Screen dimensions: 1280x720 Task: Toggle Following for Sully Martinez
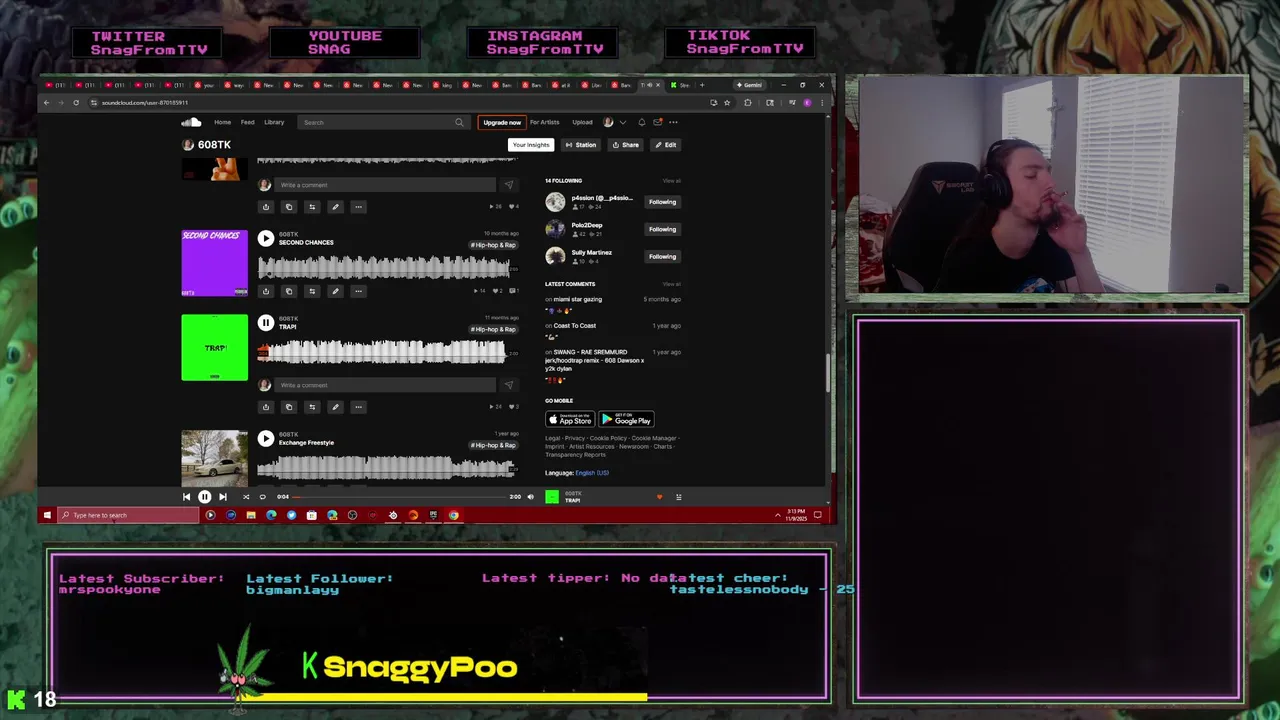pyautogui.click(x=662, y=256)
